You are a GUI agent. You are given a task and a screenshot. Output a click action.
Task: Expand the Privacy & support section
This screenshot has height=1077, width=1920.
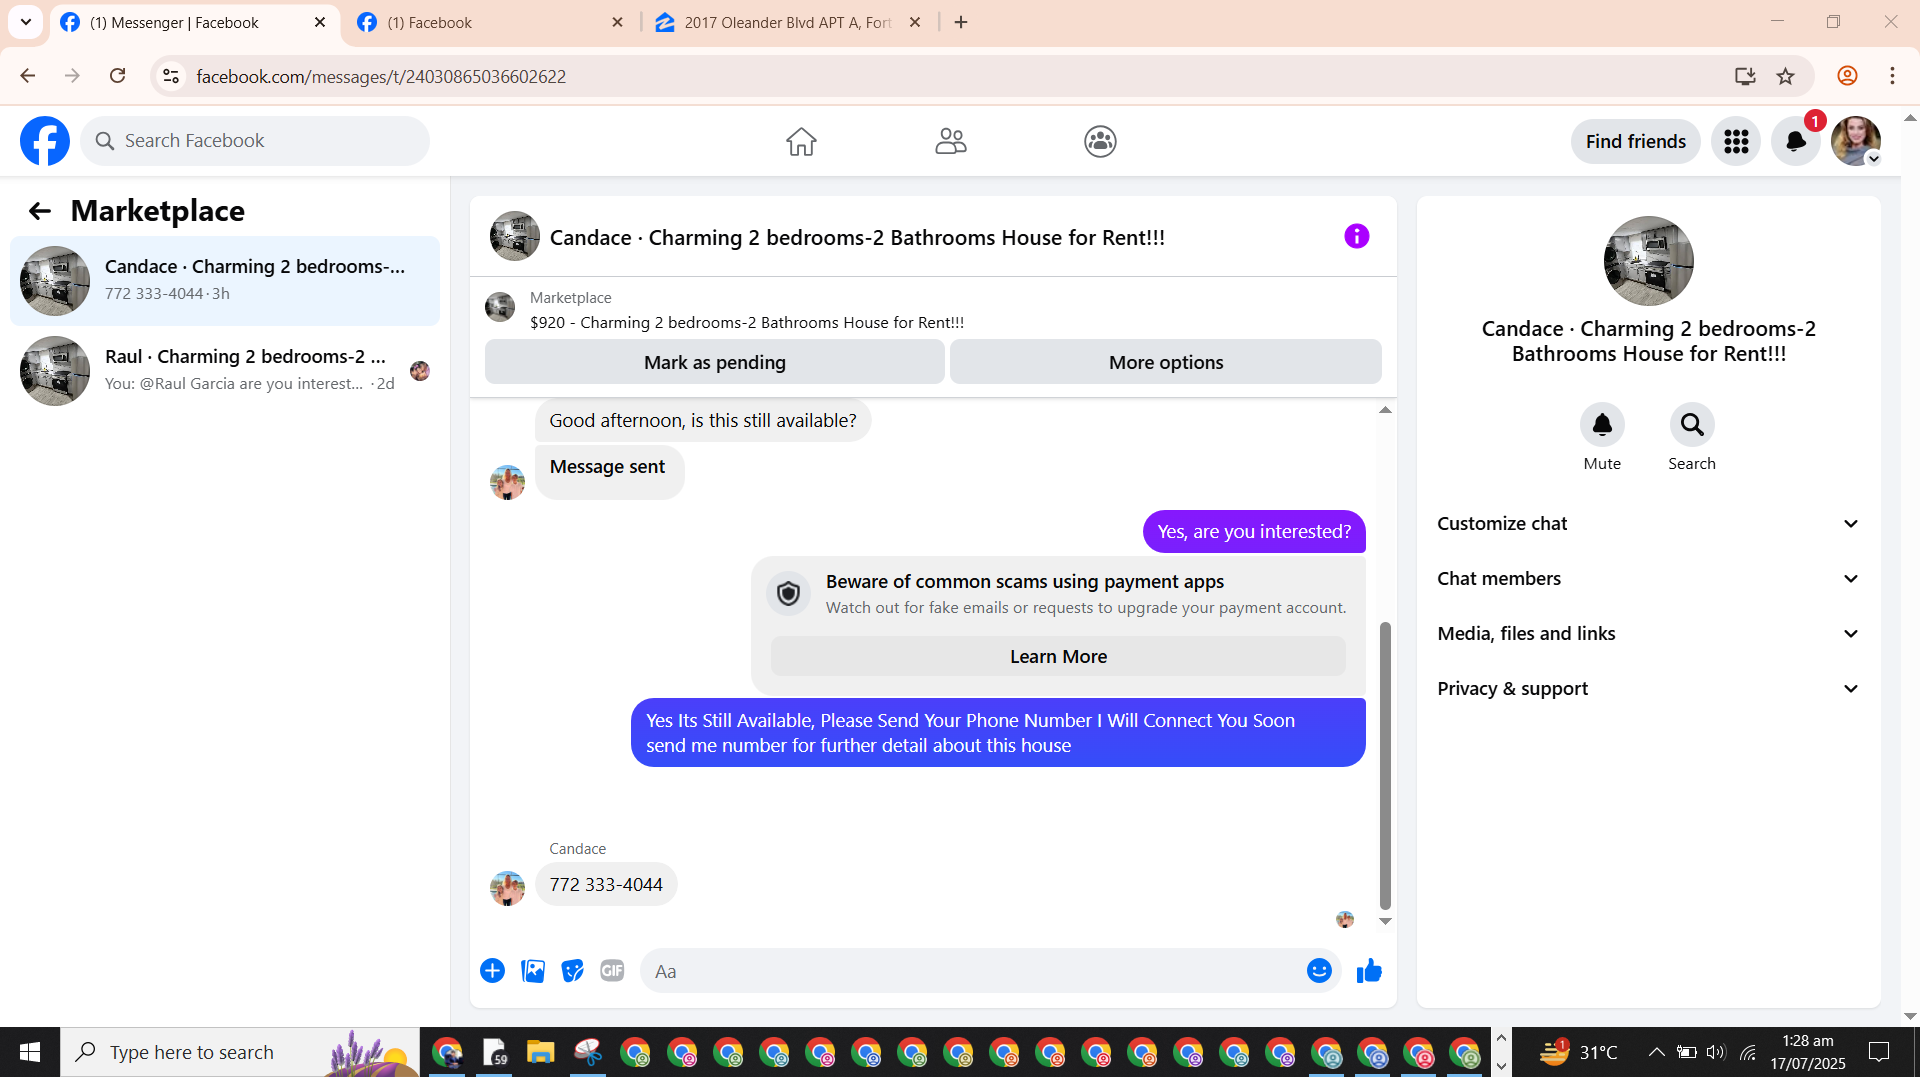[x=1649, y=689]
